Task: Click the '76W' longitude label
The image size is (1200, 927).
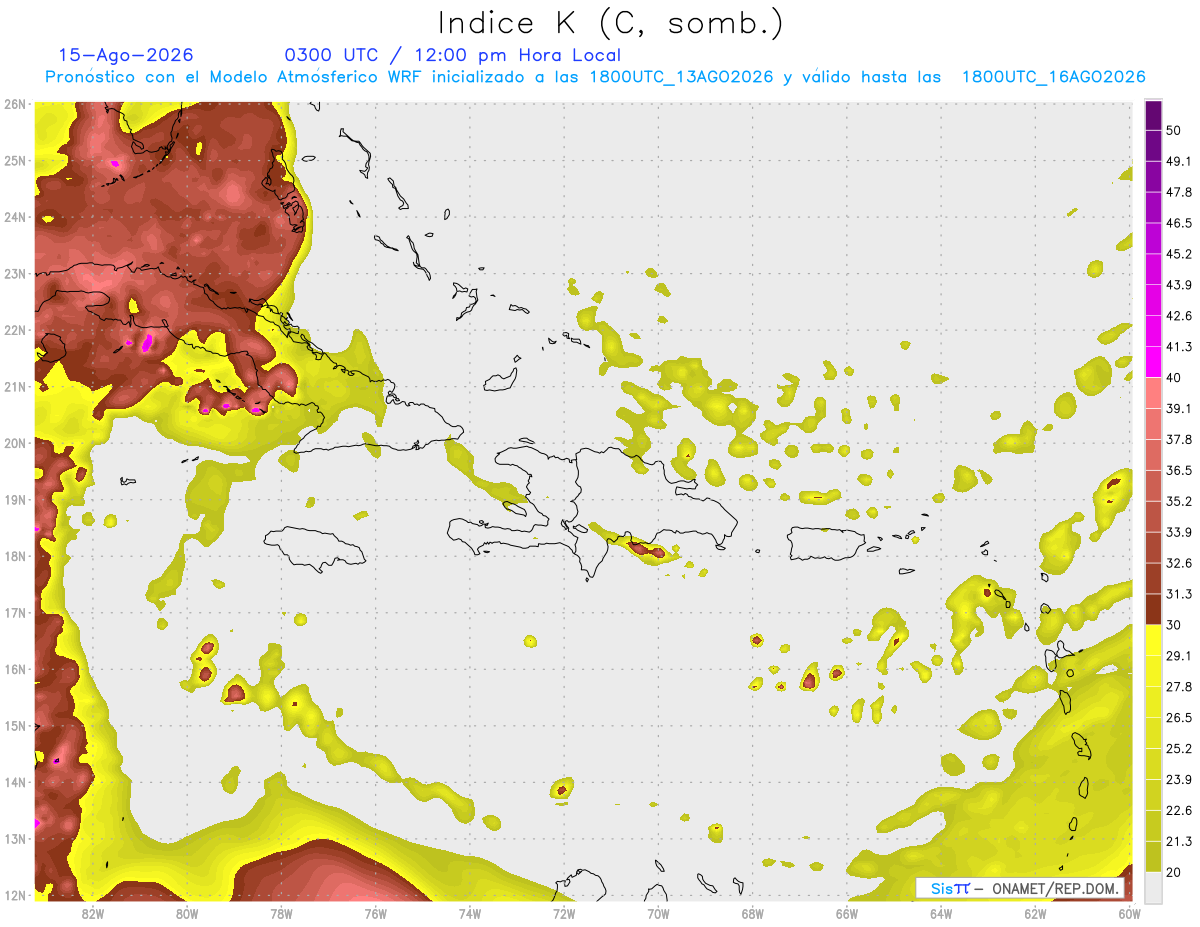Action: [375, 912]
